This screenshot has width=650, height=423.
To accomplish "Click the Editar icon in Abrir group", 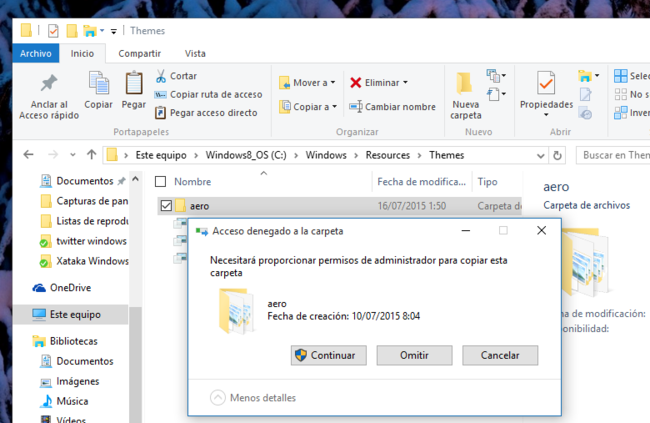I will coord(585,95).
